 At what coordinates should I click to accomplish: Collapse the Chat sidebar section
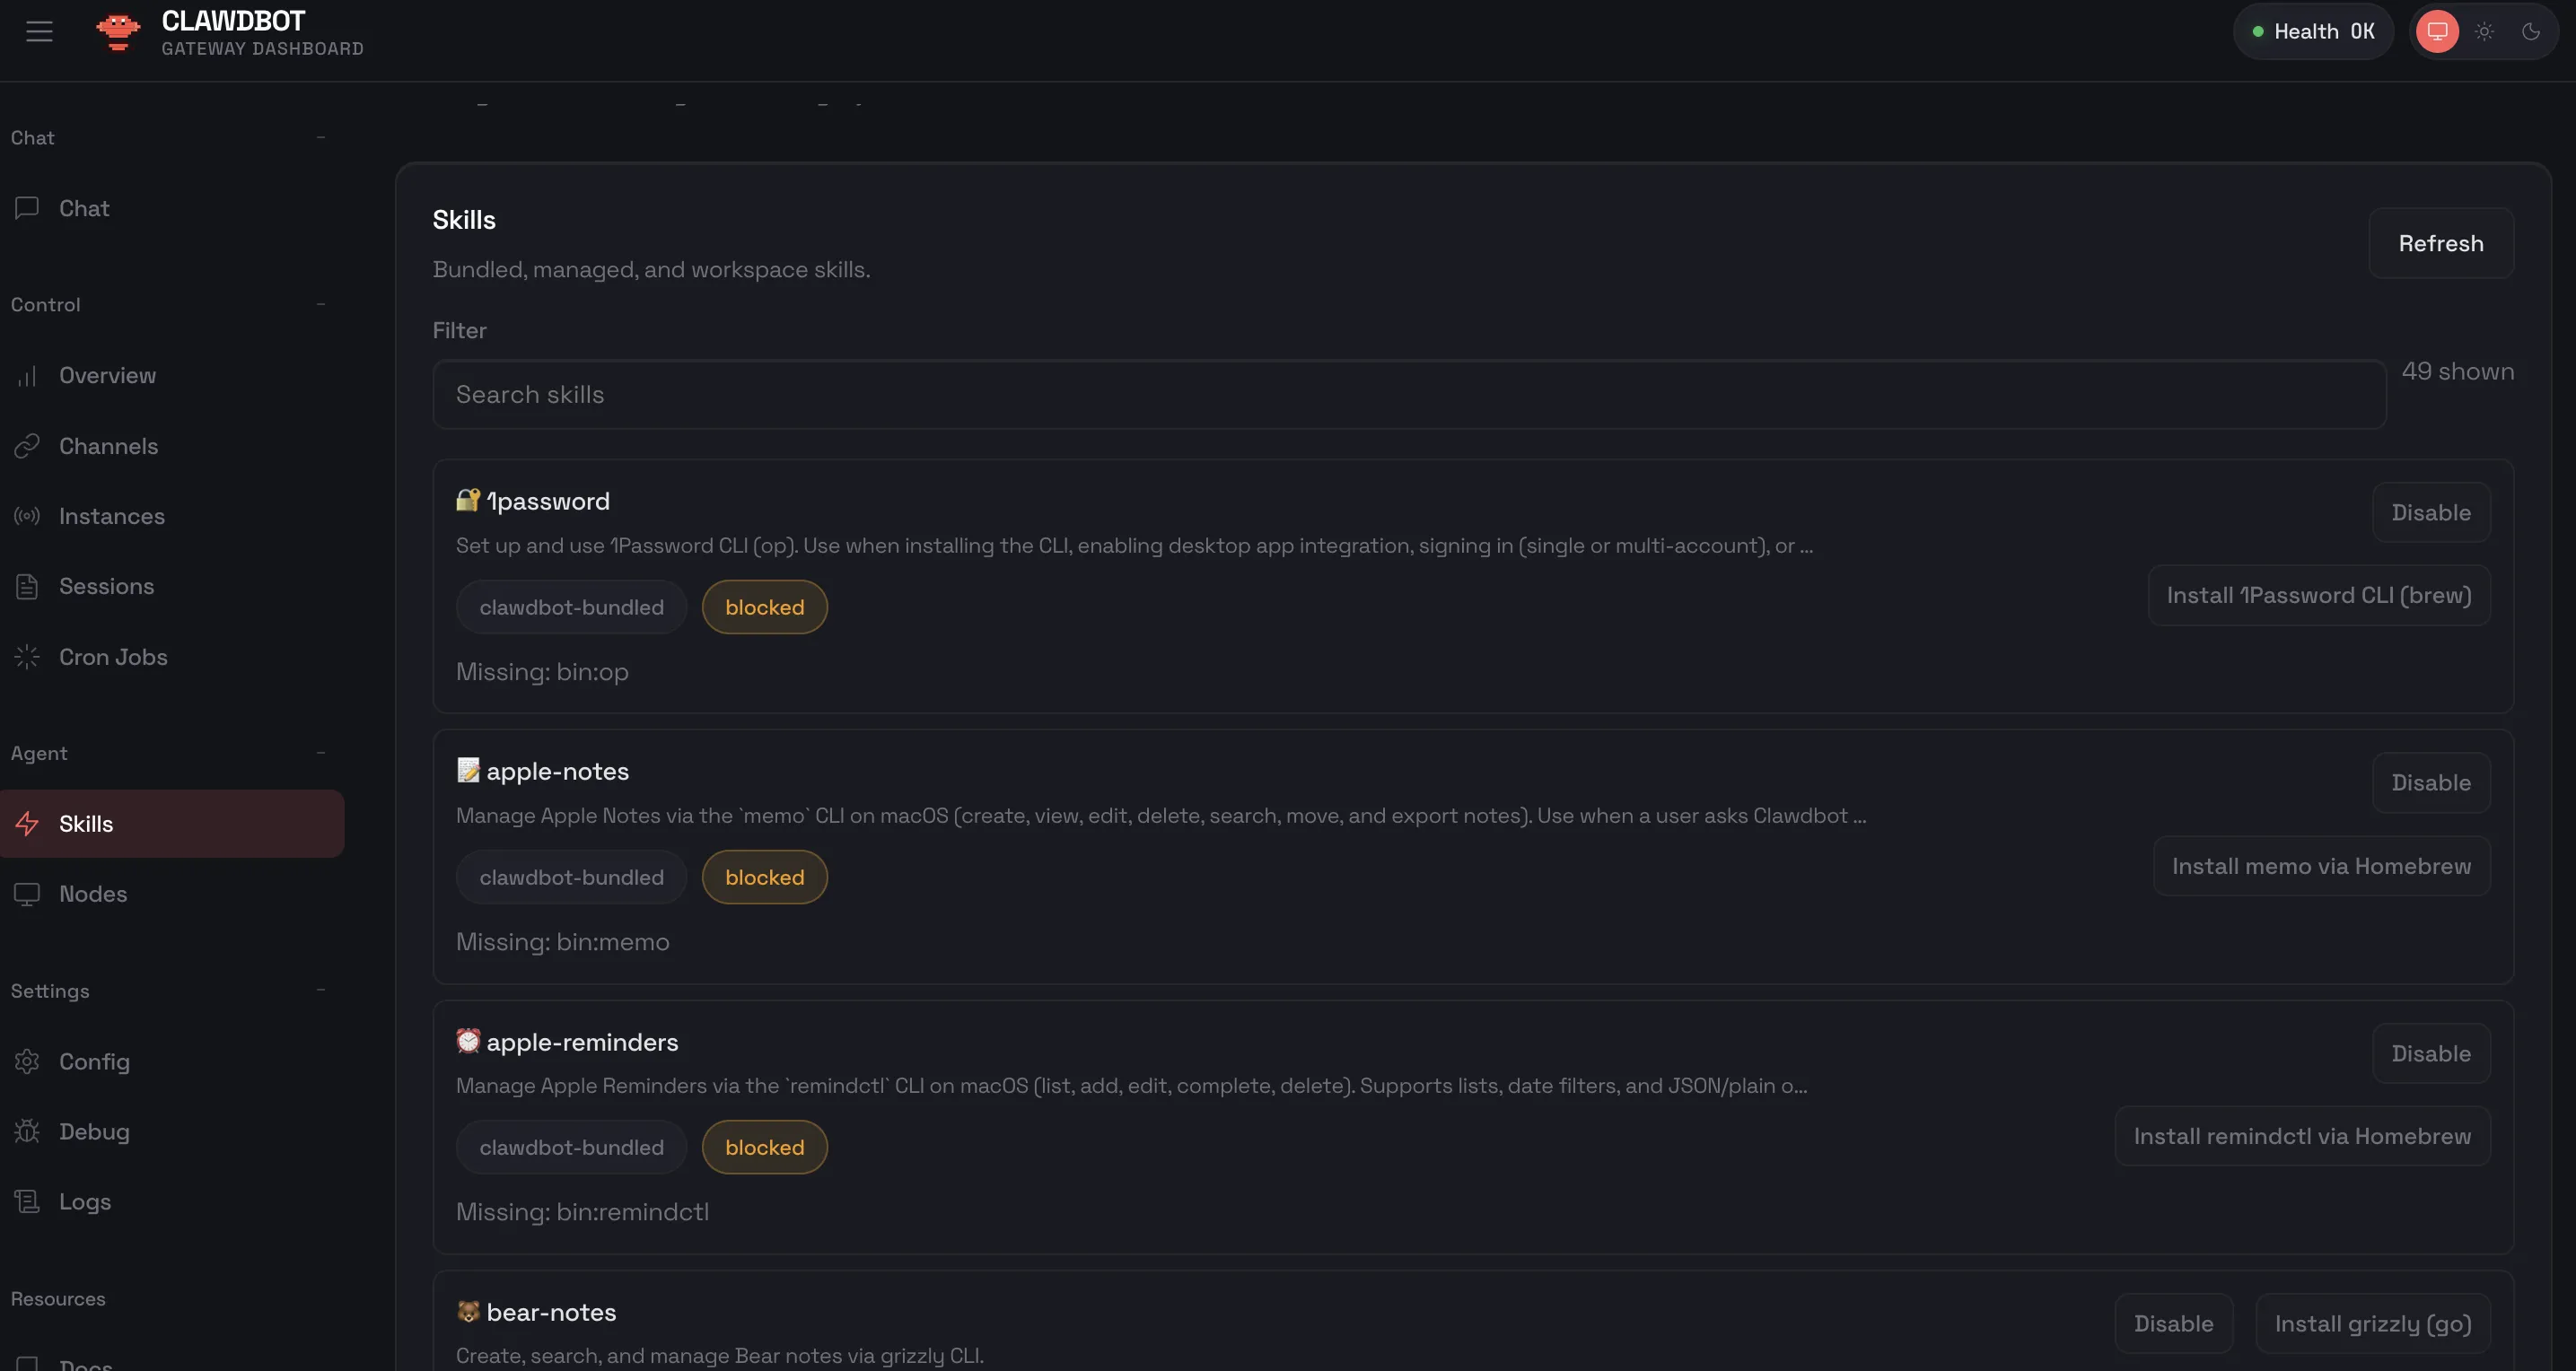320,137
